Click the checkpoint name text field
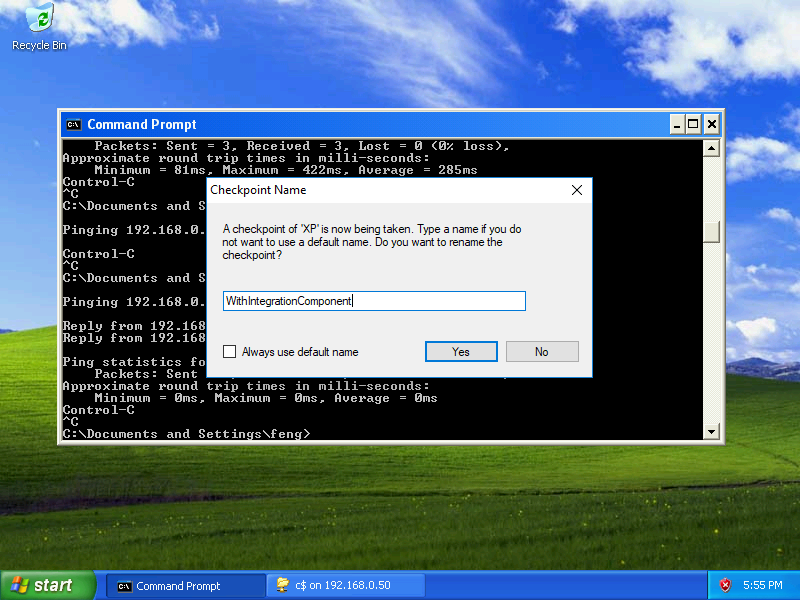The width and height of the screenshot is (800, 600). tap(374, 301)
